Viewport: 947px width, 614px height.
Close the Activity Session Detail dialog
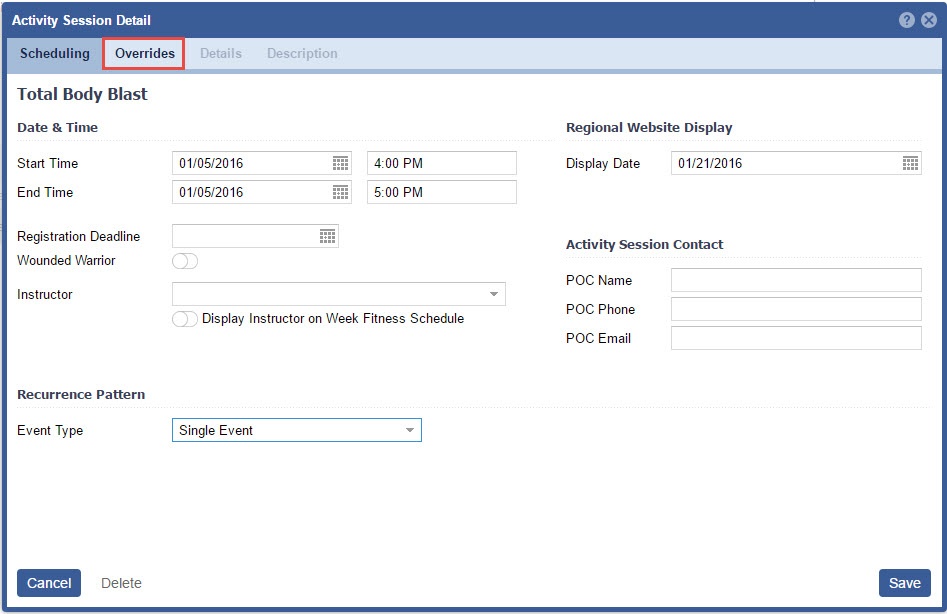(x=929, y=20)
